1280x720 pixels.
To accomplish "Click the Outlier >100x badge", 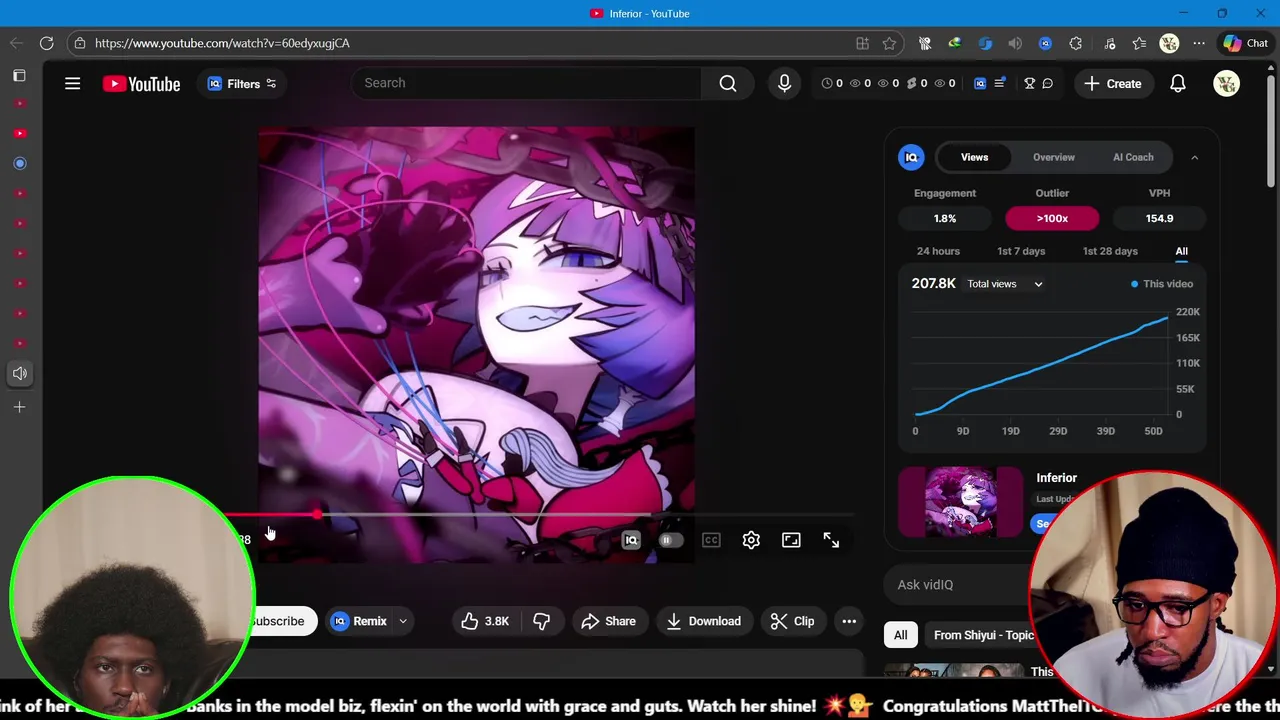I will (x=1052, y=218).
